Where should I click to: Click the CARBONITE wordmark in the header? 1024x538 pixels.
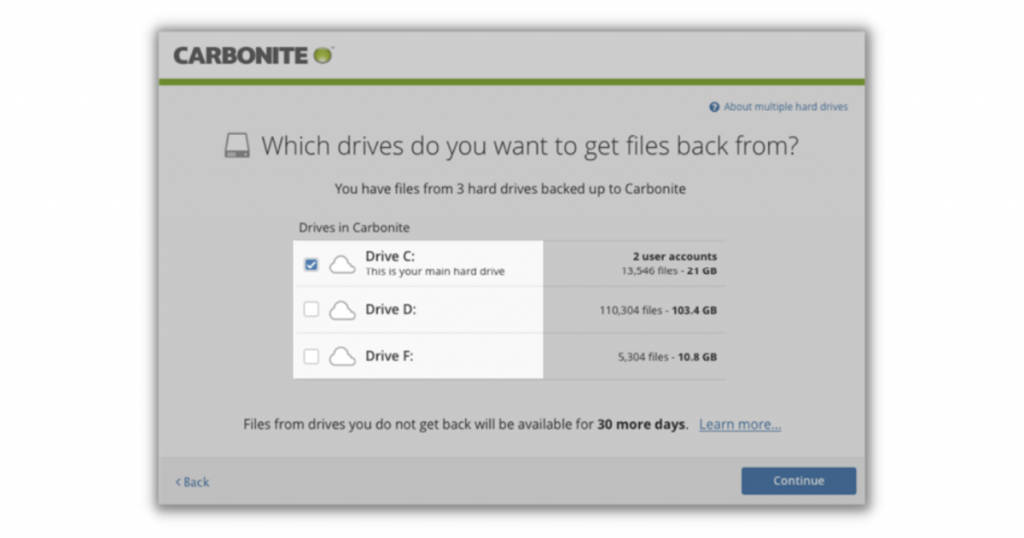tap(241, 56)
